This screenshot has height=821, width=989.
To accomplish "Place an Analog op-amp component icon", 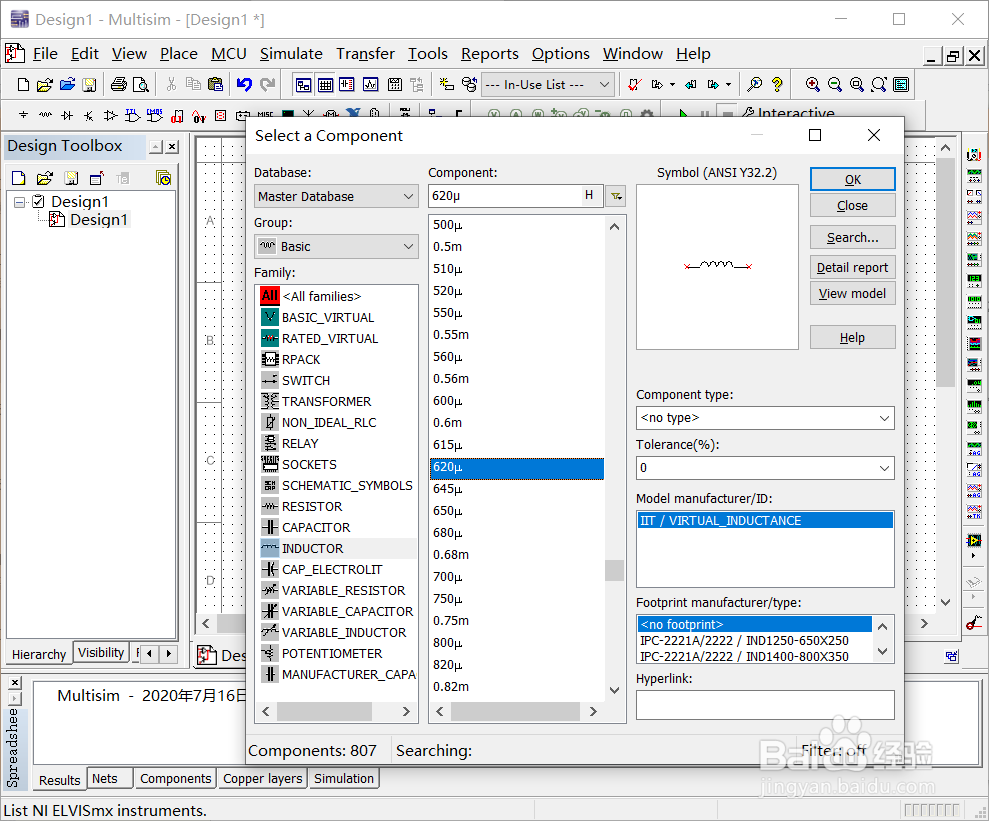I will [110, 115].
